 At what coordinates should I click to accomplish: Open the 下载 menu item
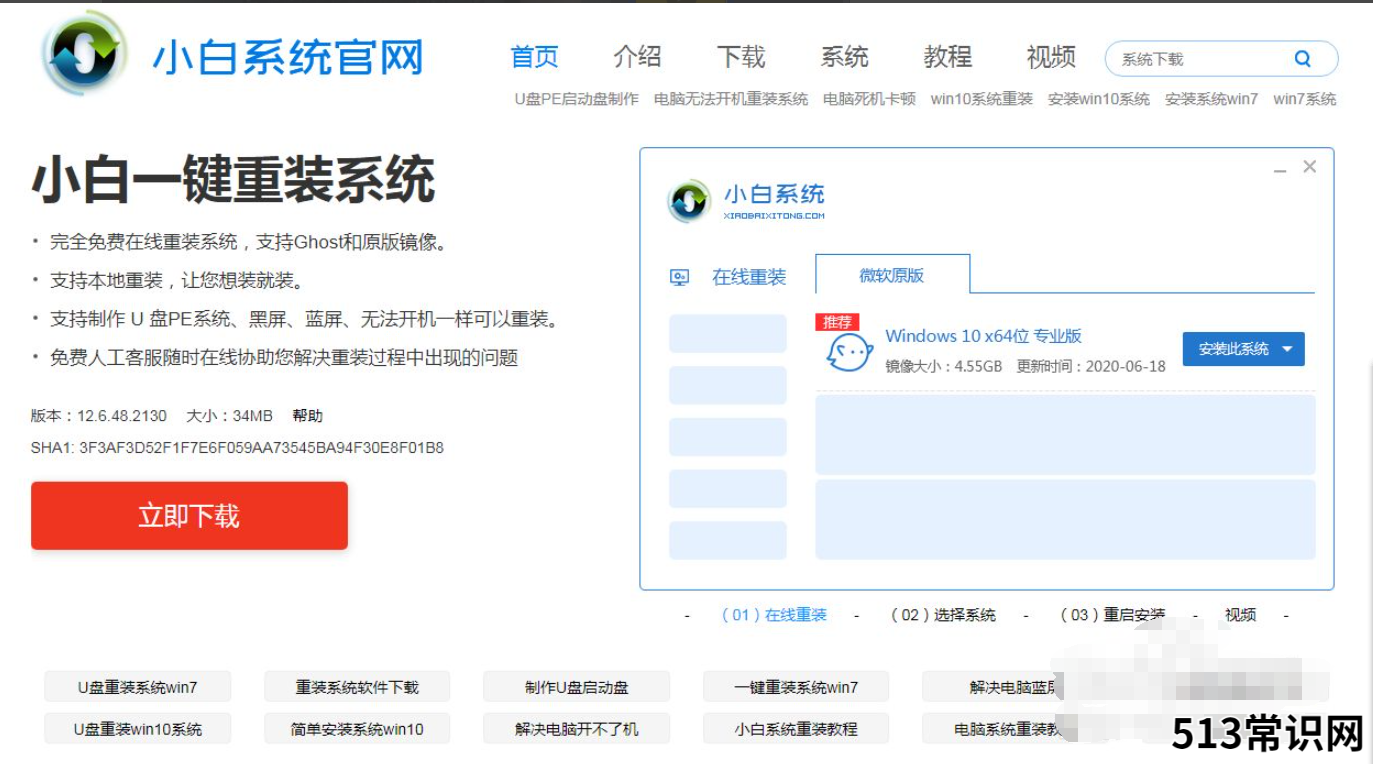tap(741, 57)
